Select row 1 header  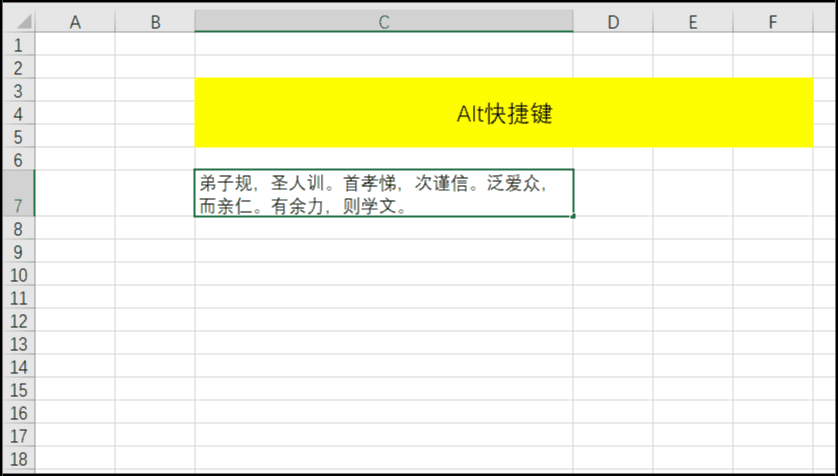(19, 45)
